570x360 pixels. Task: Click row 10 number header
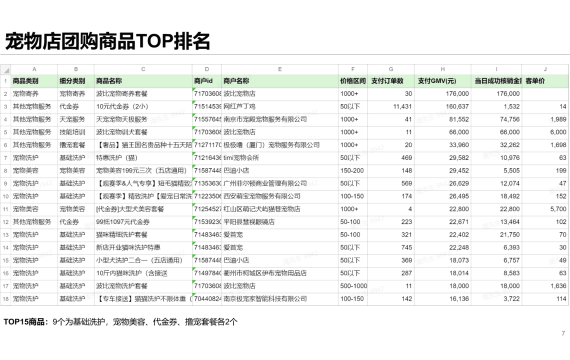click(x=5, y=196)
